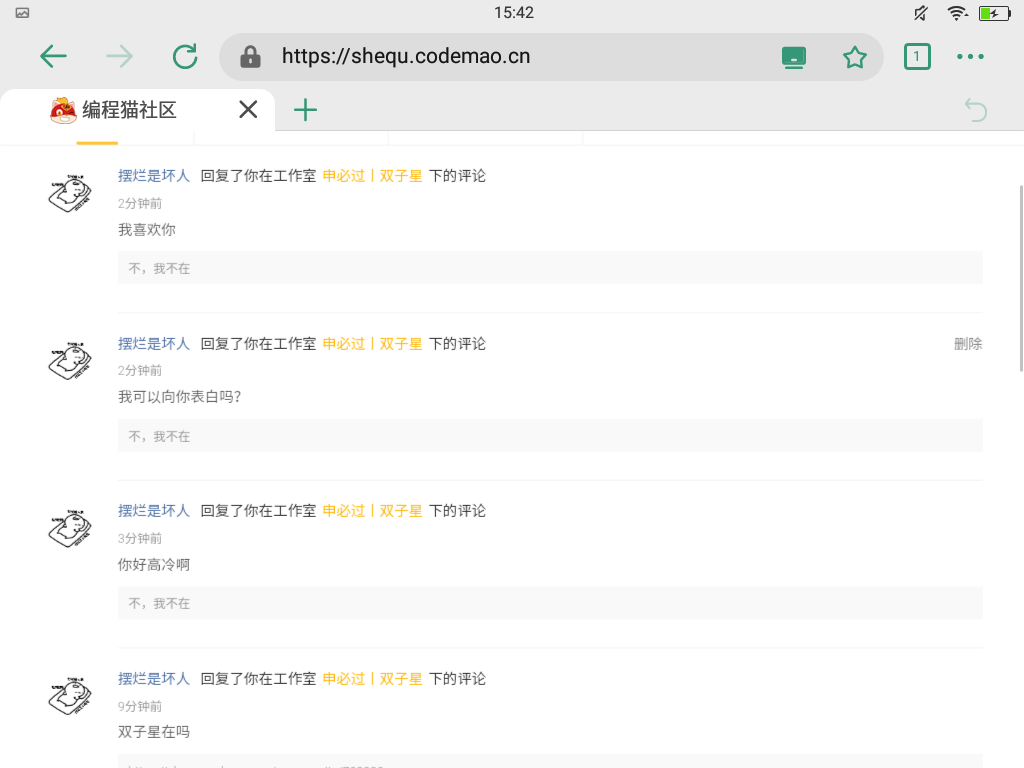
Task: Click the browser forward arrow
Action: 119,57
